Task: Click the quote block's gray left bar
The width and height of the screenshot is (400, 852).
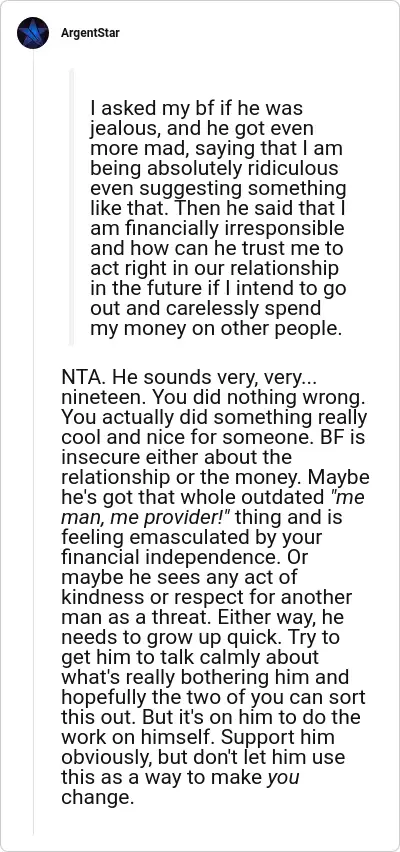Action: (x=71, y=207)
